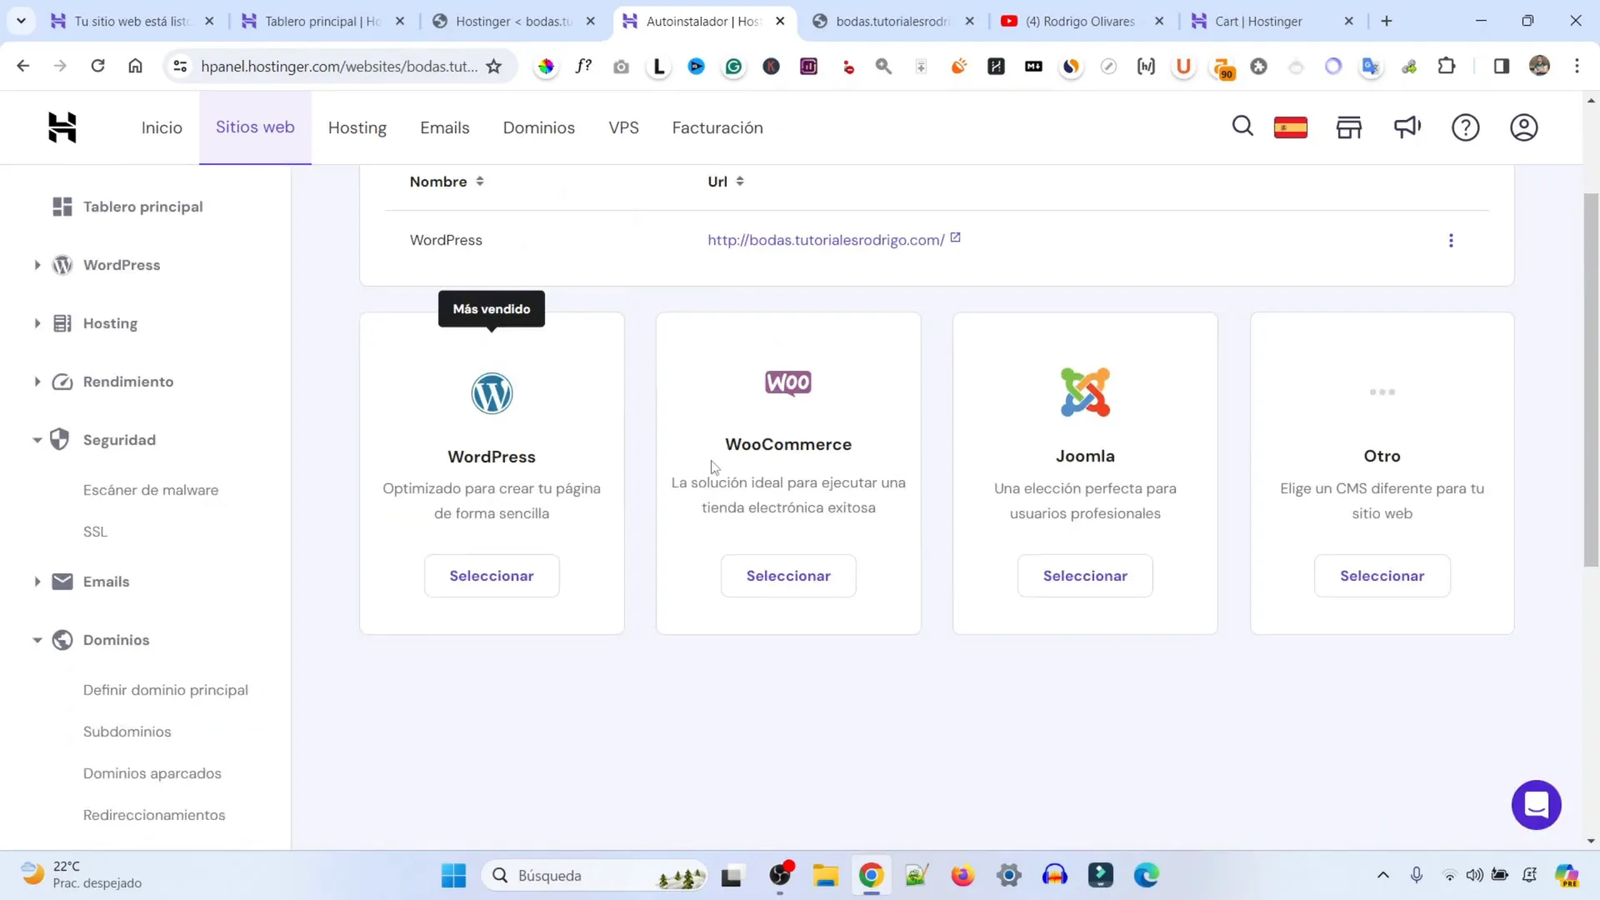Click the Tablero principal grid icon
This screenshot has height=900, width=1600.
[x=62, y=206]
